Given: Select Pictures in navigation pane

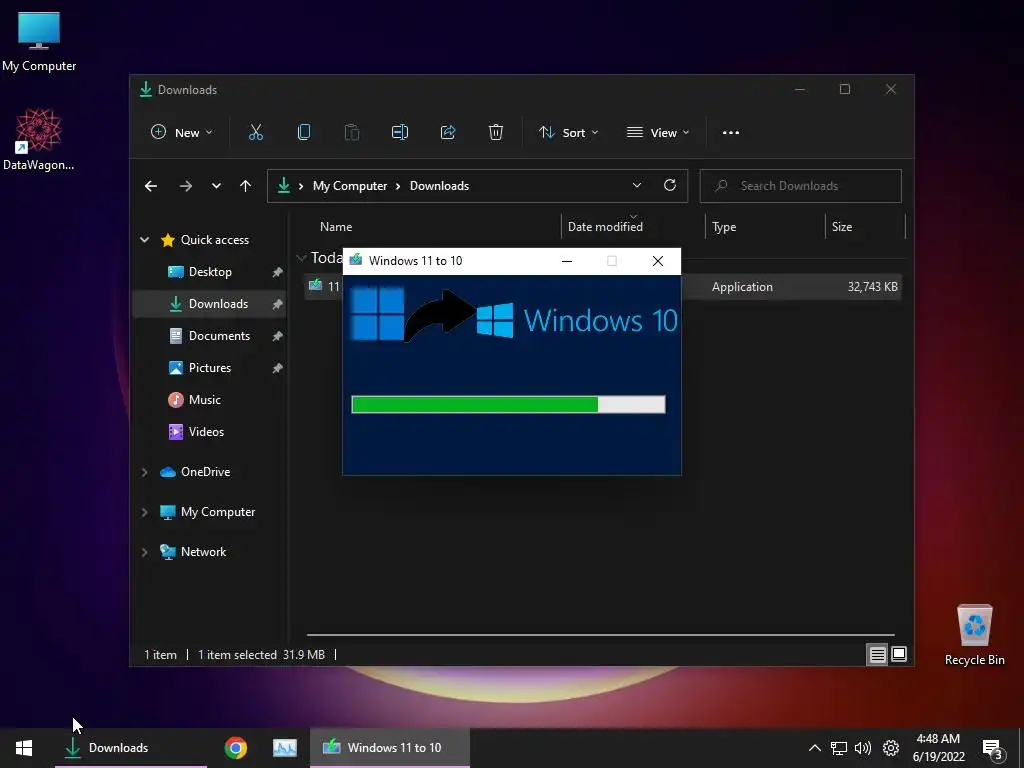Looking at the screenshot, I should coord(210,368).
